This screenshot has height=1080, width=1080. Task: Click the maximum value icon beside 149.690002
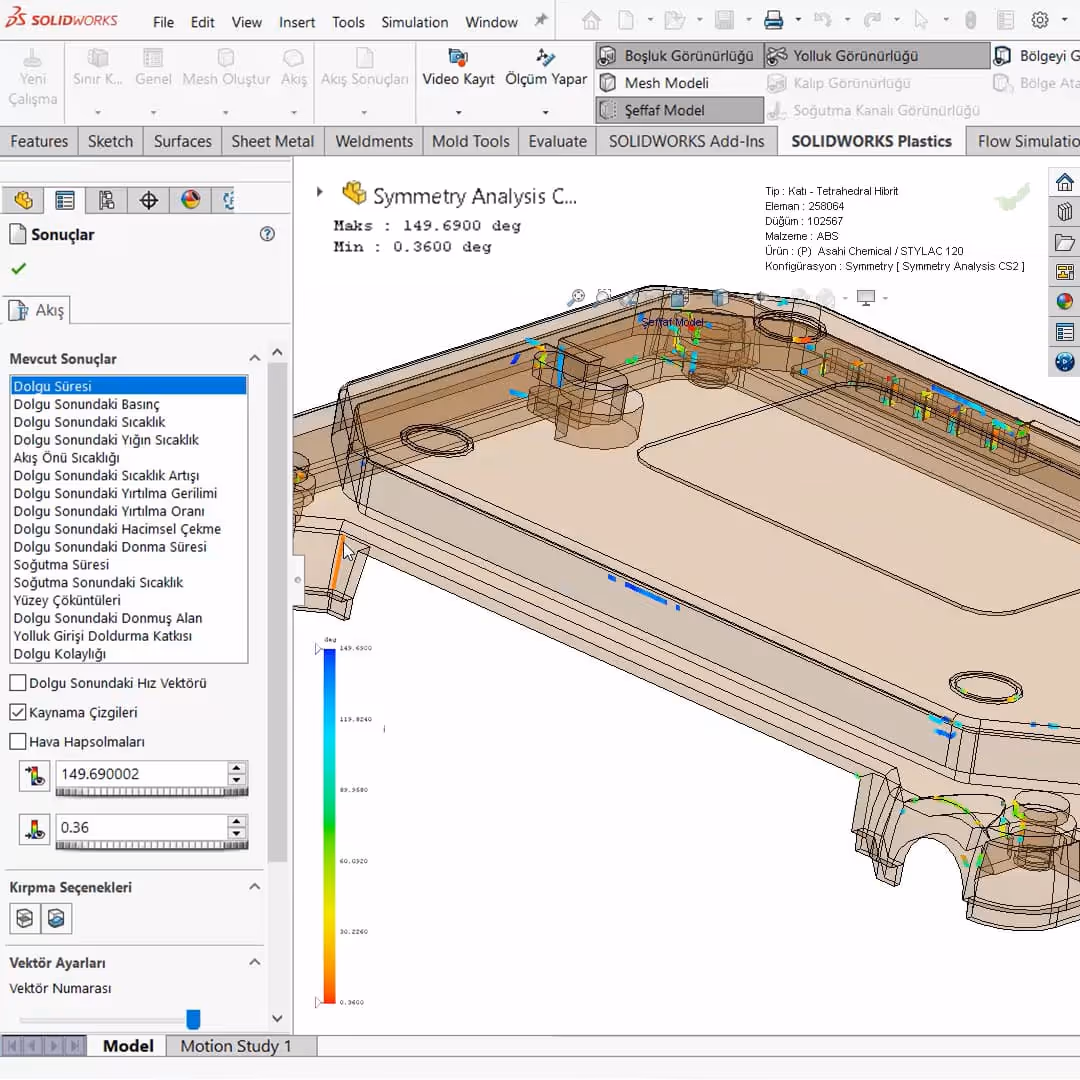(x=34, y=776)
